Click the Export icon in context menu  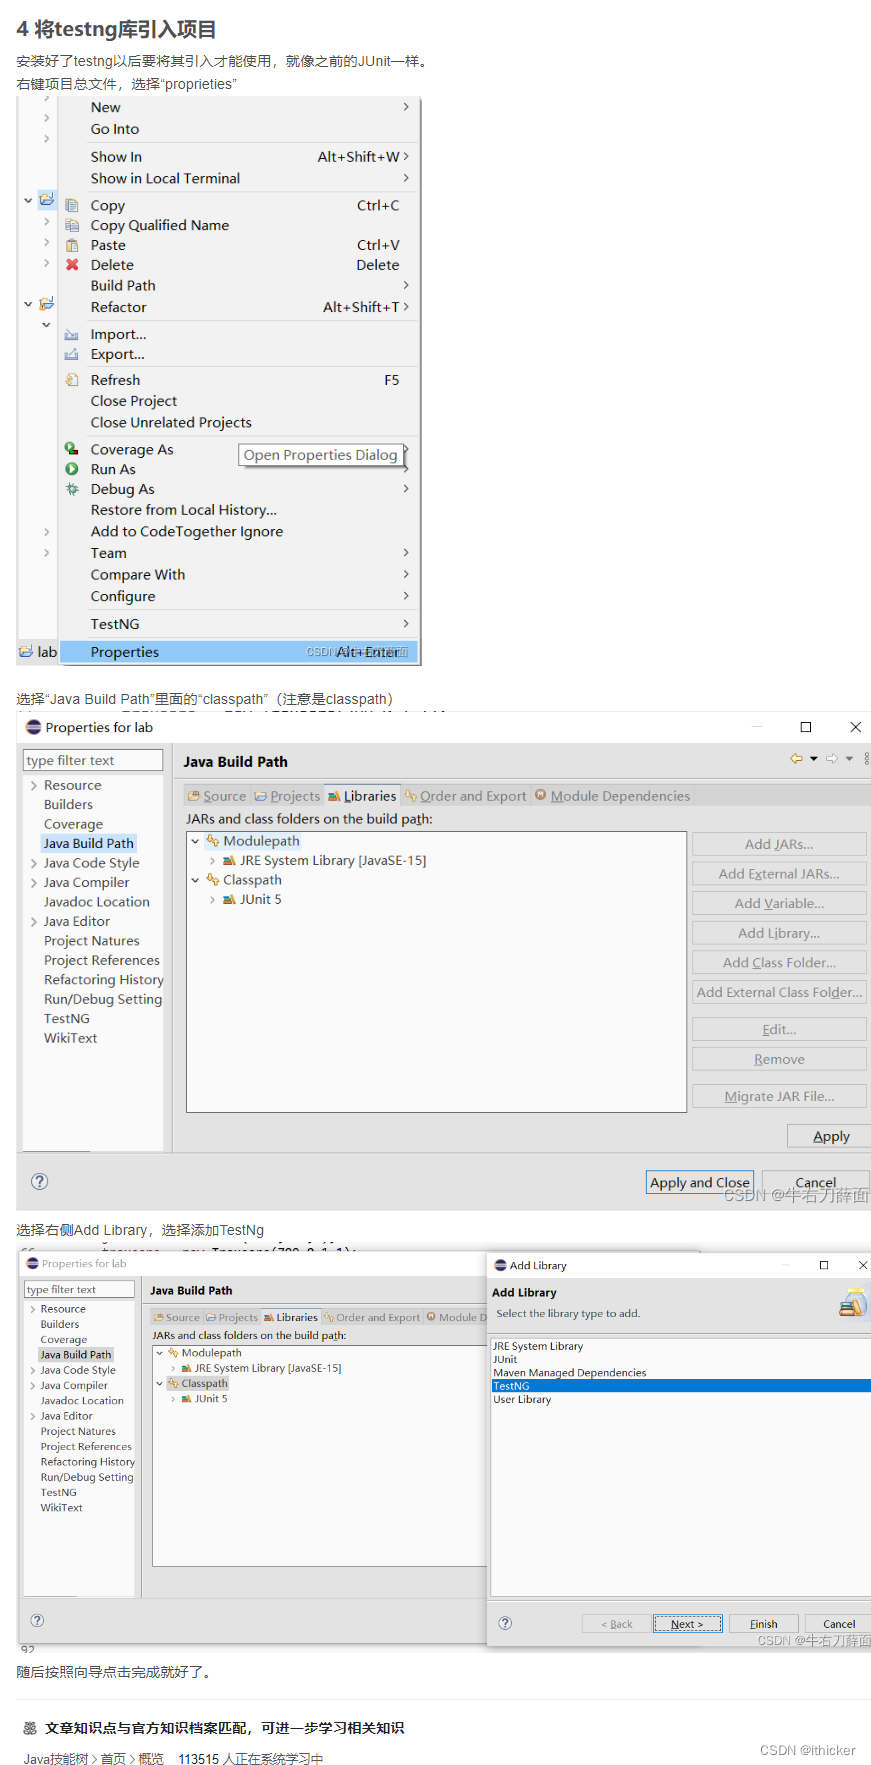72,354
